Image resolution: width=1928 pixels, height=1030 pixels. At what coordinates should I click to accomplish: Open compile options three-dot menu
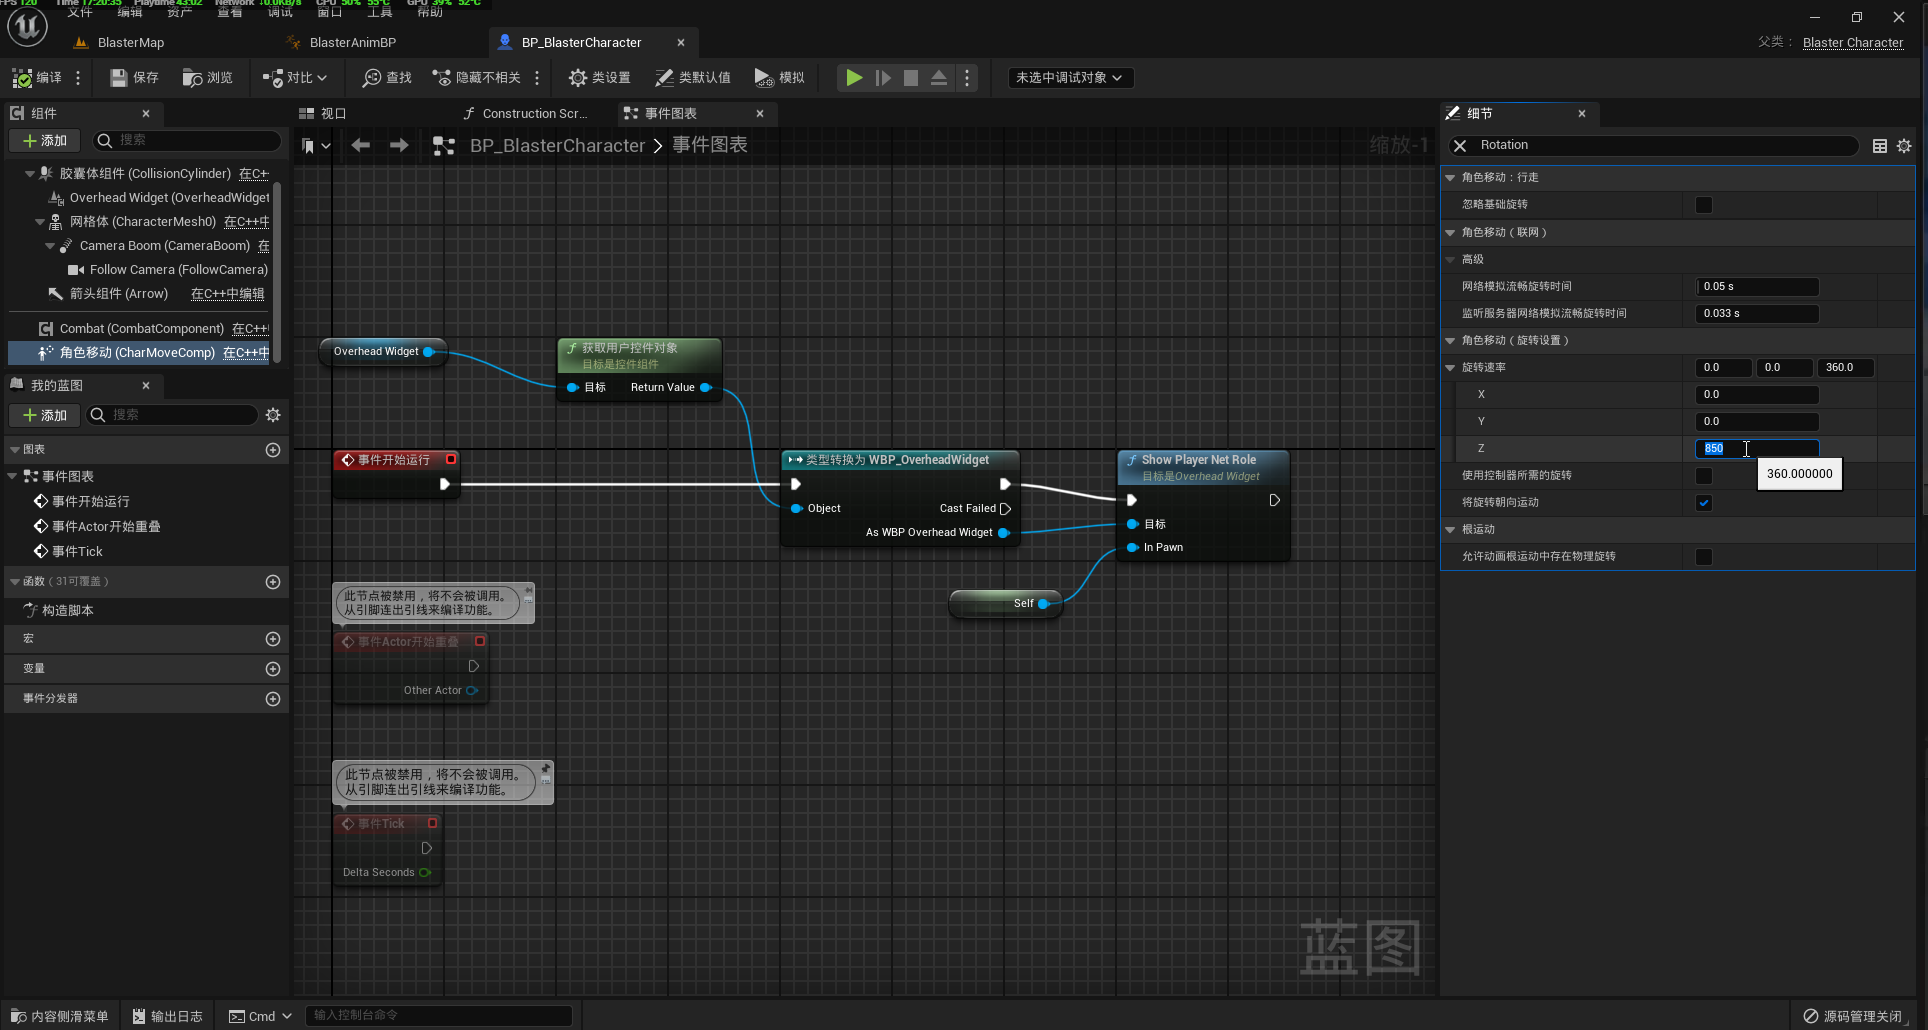78,78
